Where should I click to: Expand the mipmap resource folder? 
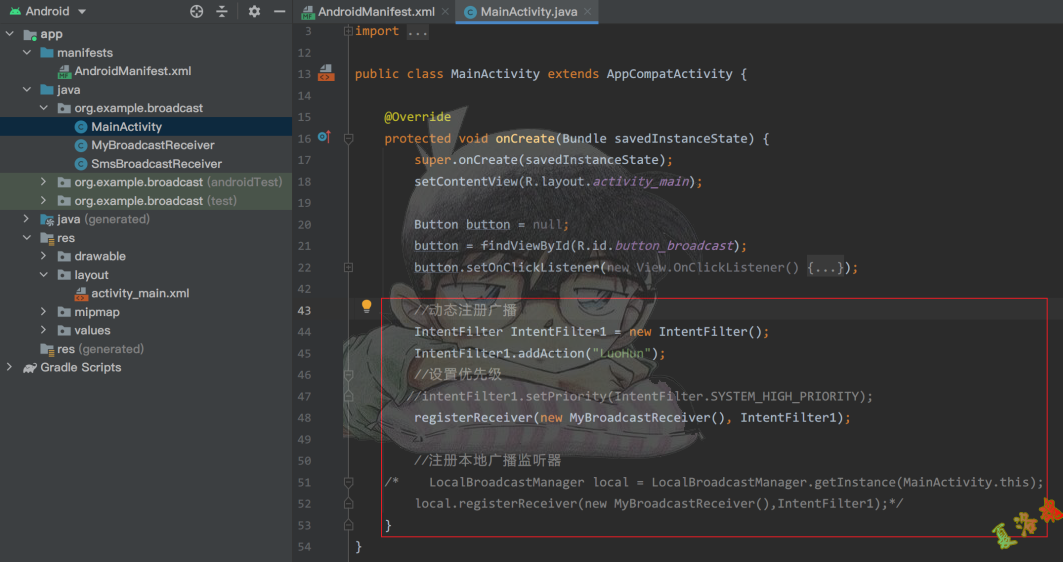click(x=44, y=312)
